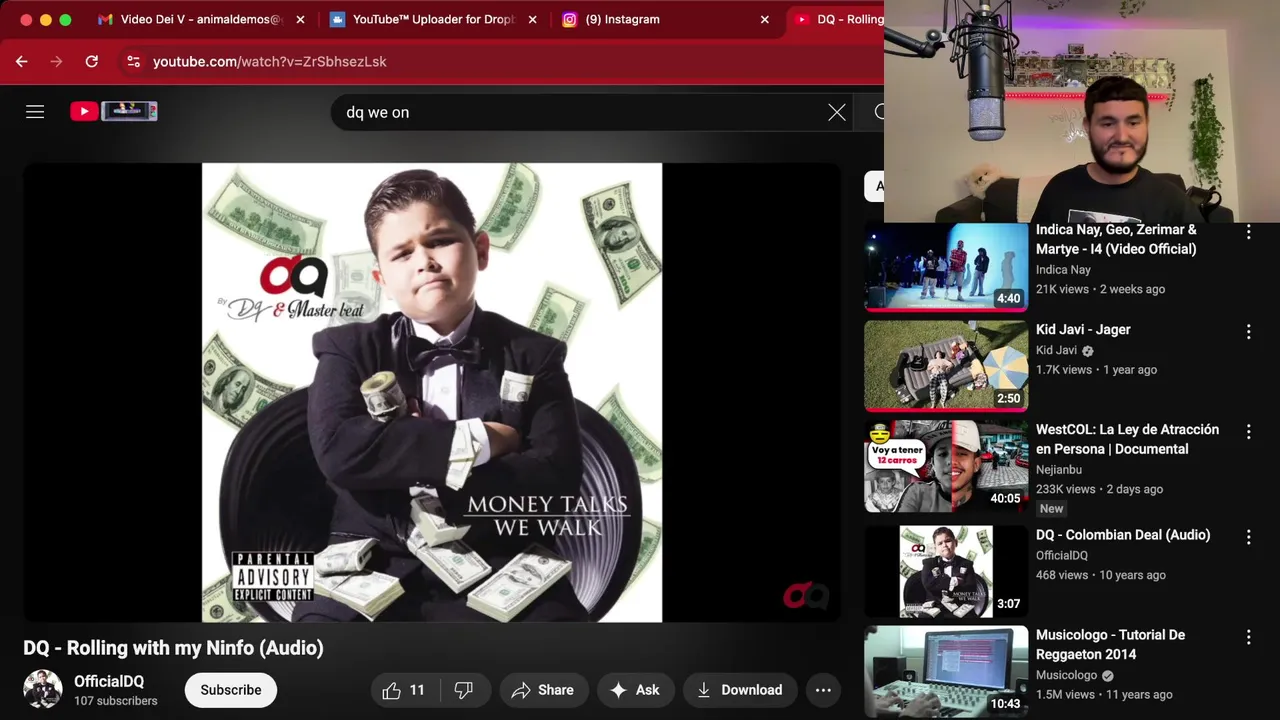Open the YouTube hamburger guide menu

[35, 112]
